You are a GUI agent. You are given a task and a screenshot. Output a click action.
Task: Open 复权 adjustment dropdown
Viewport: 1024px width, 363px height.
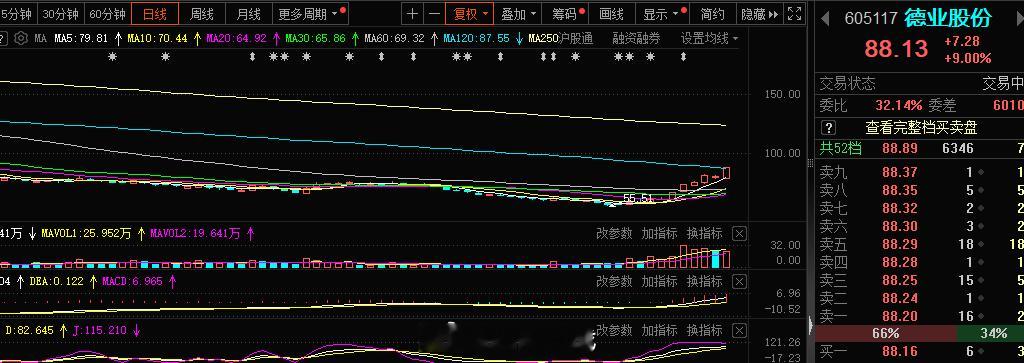click(470, 14)
